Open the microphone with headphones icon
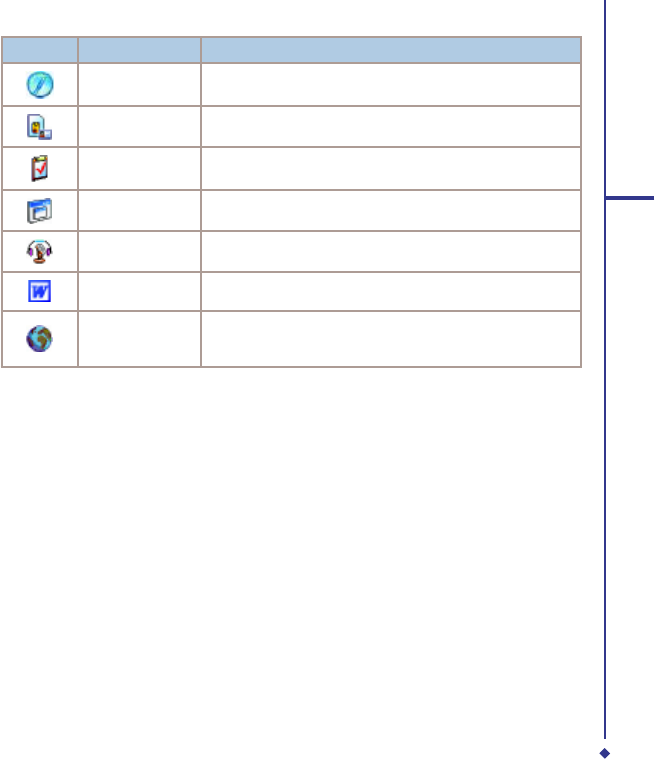This screenshot has width=655, height=759. [x=39, y=251]
